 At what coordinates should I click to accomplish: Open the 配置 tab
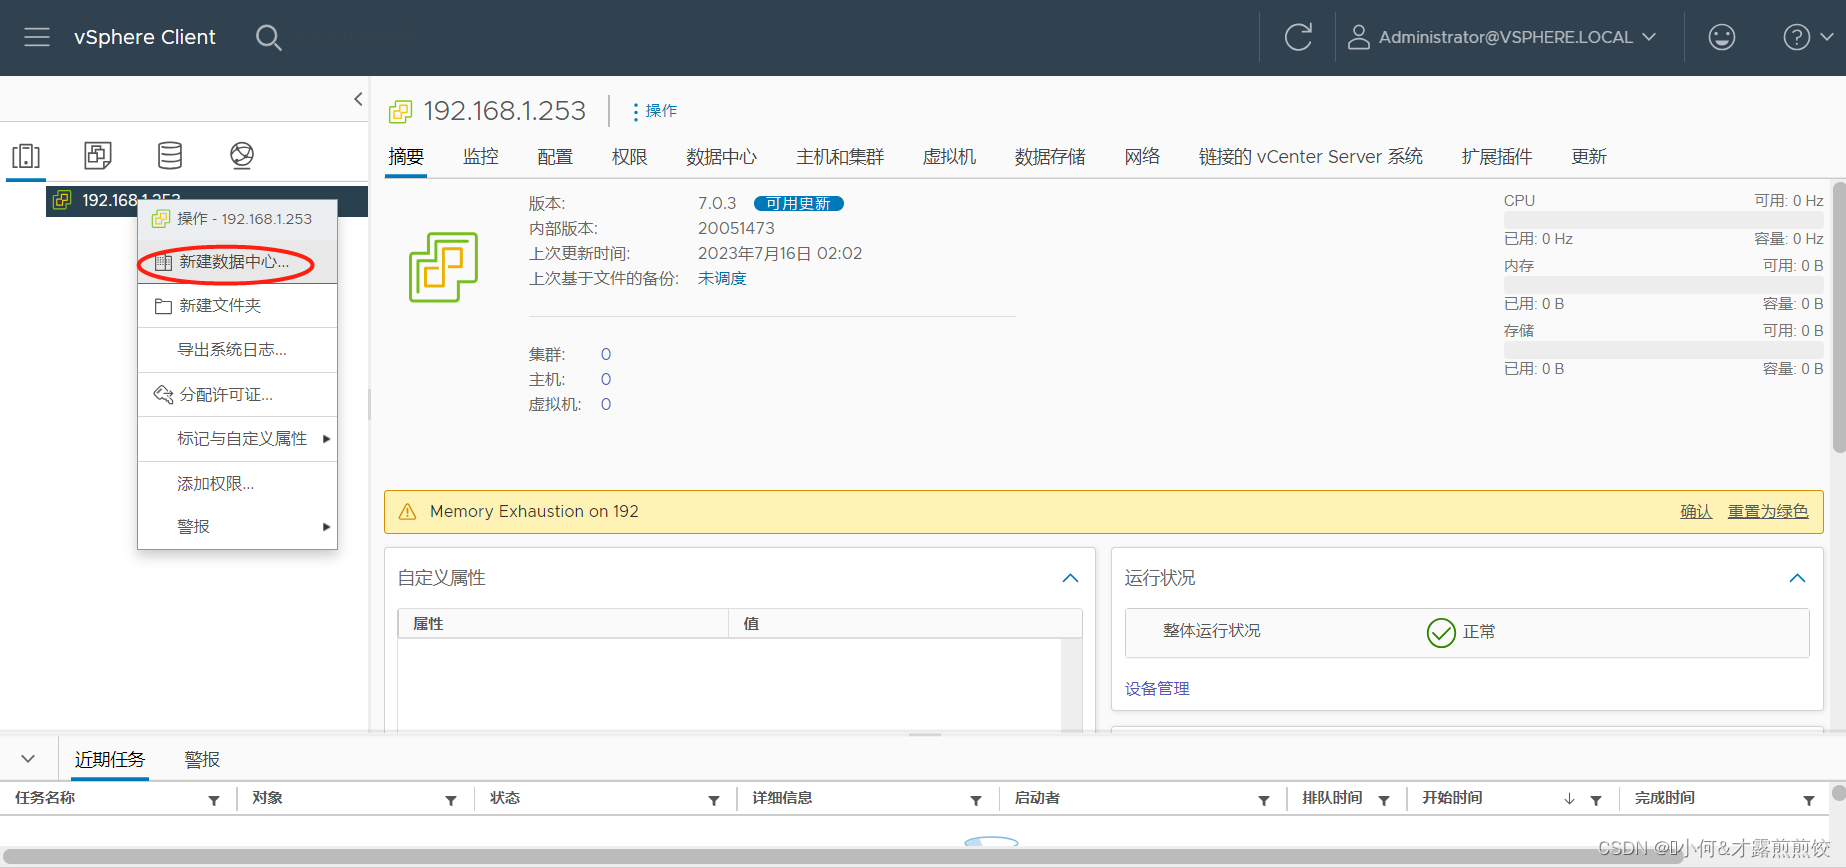(x=555, y=157)
